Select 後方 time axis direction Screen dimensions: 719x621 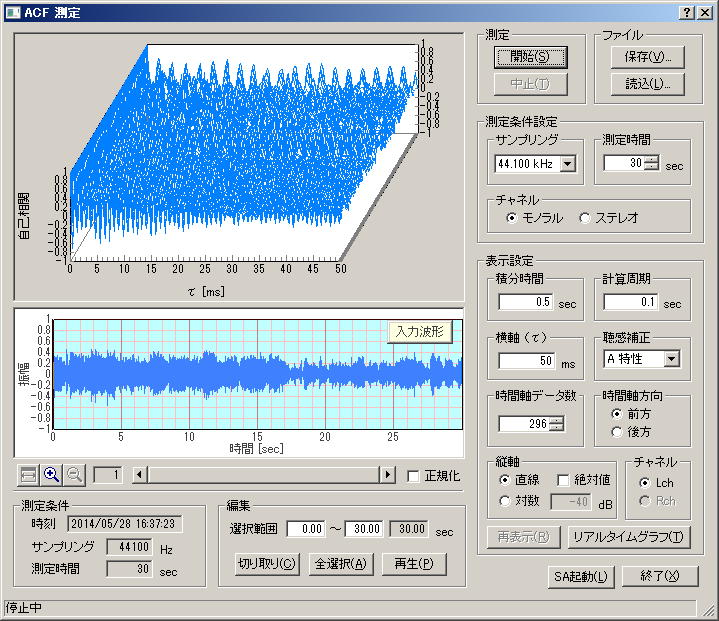point(617,432)
